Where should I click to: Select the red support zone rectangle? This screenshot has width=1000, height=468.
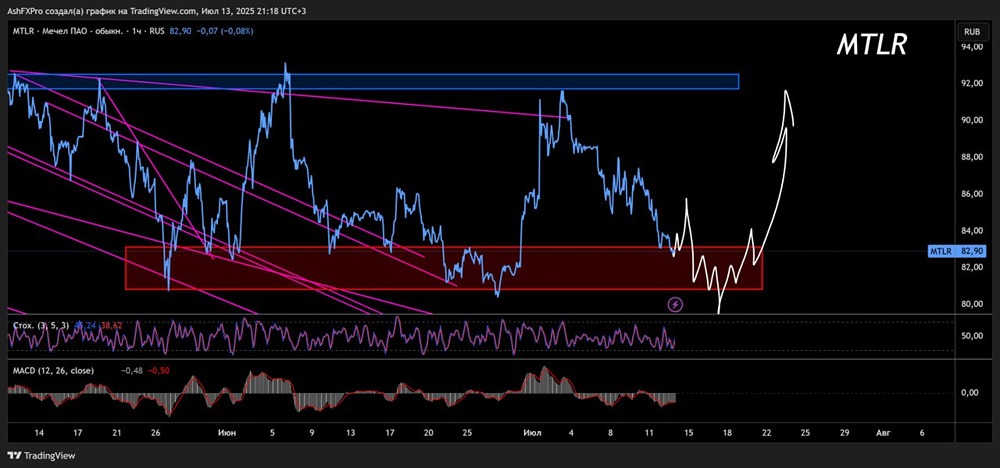[x=443, y=268]
